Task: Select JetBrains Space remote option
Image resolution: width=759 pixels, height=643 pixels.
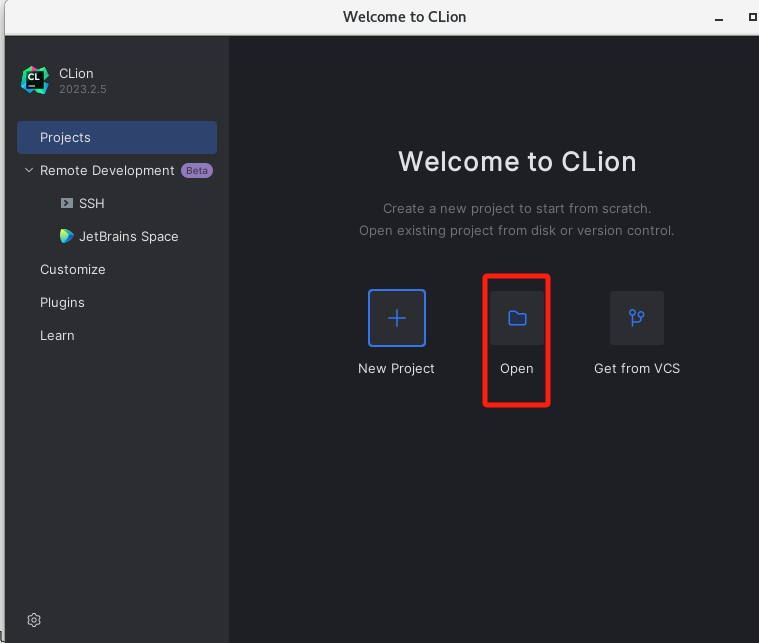Action: 129,236
